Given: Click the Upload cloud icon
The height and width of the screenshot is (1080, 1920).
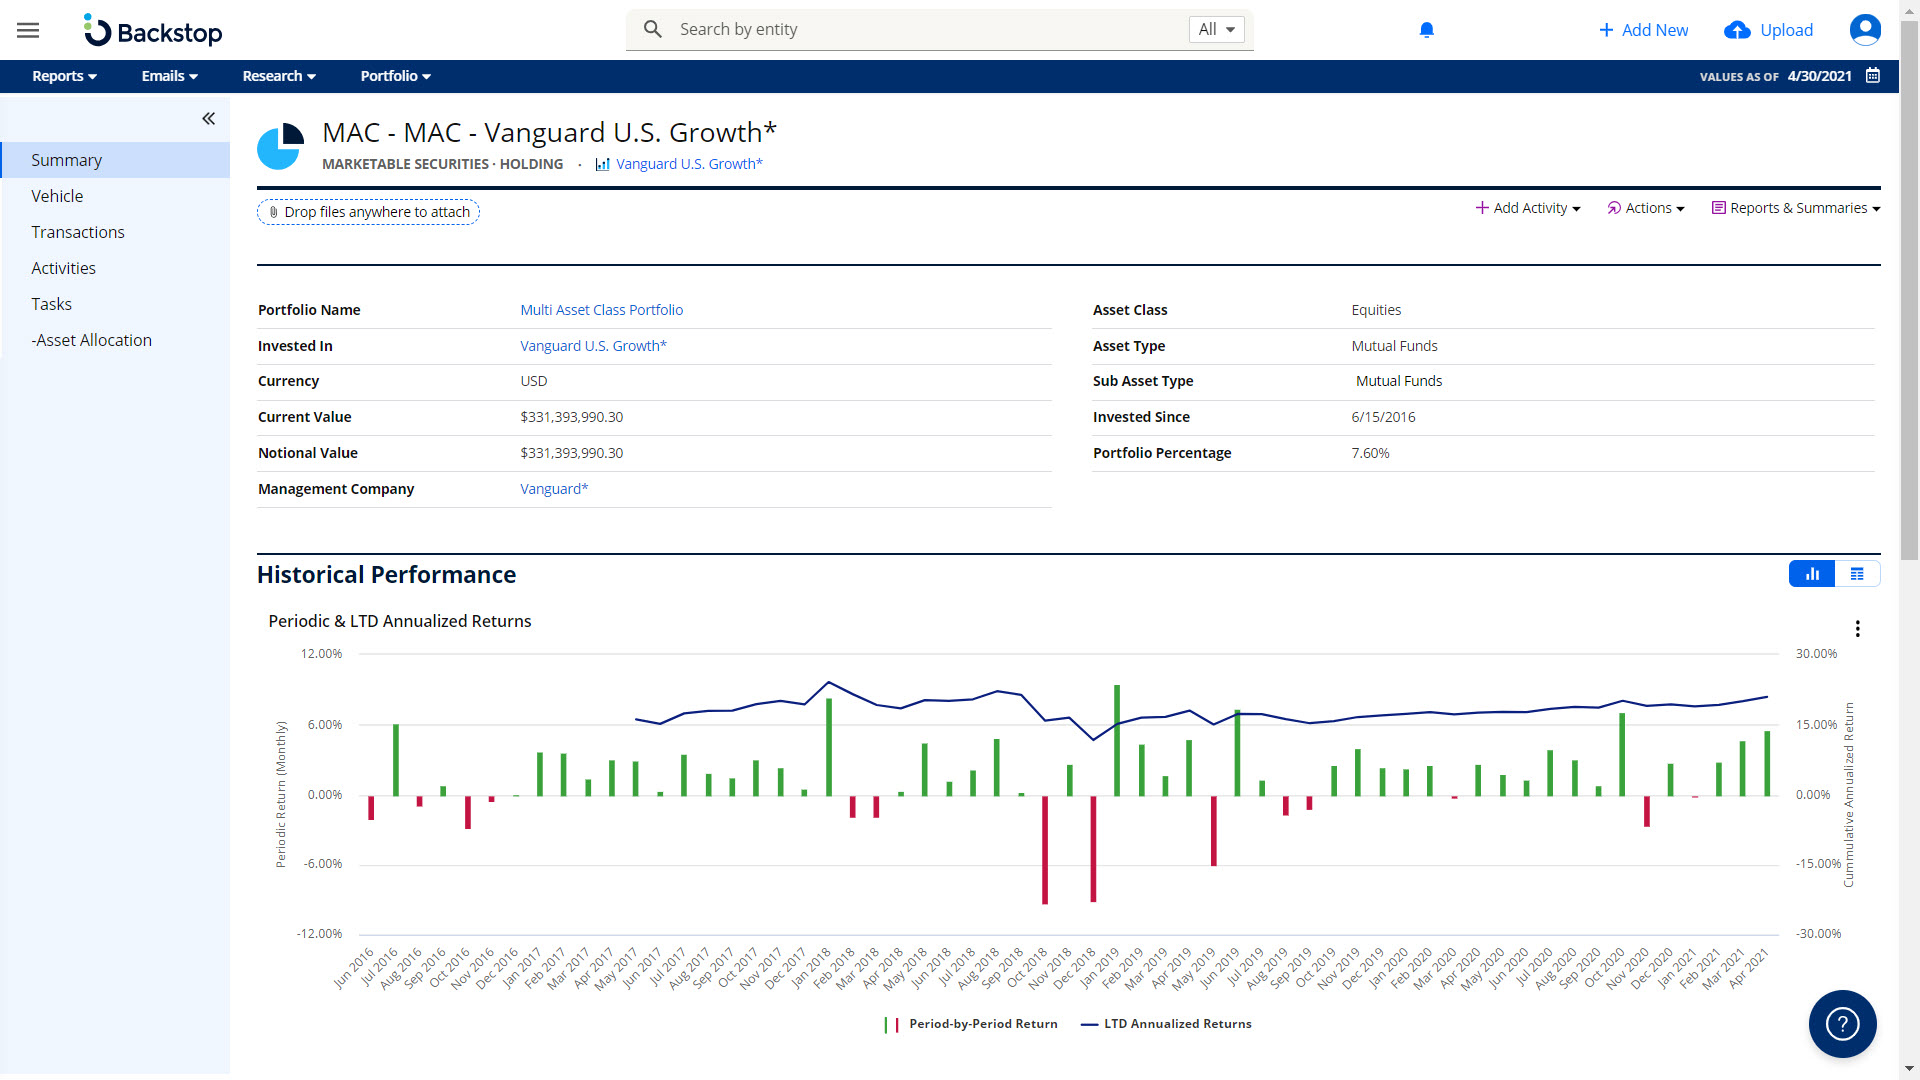Looking at the screenshot, I should 1734,29.
